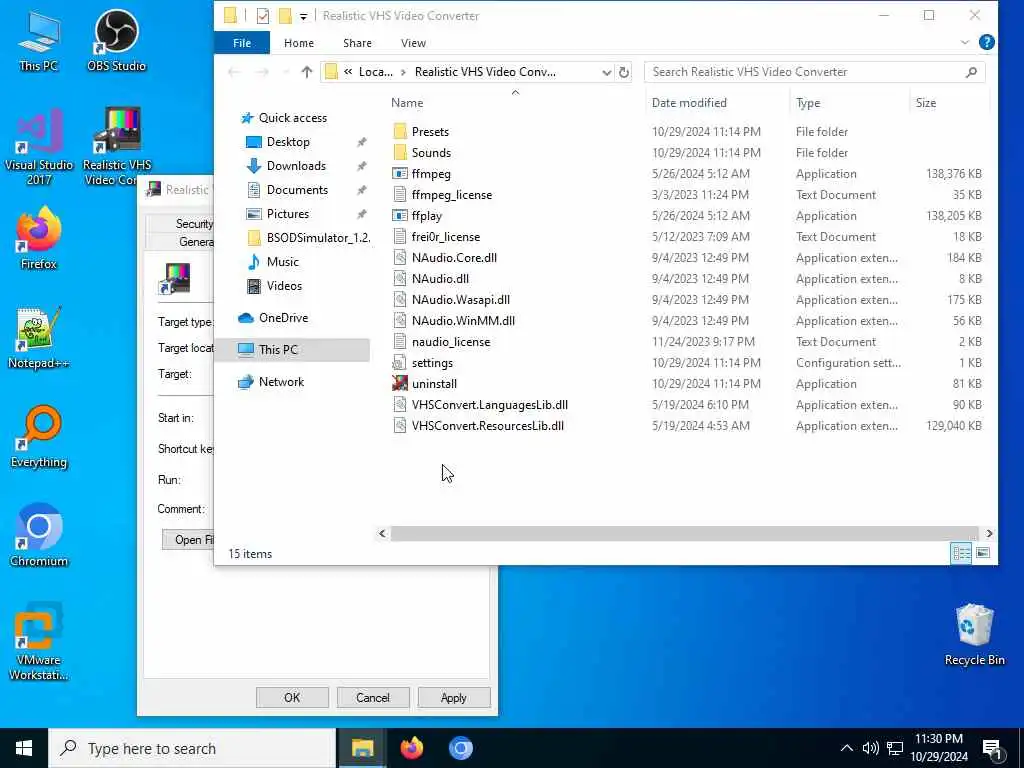This screenshot has height=768, width=1024.
Task: Open VMware Workstation desktop shortcut
Action: tap(39, 641)
